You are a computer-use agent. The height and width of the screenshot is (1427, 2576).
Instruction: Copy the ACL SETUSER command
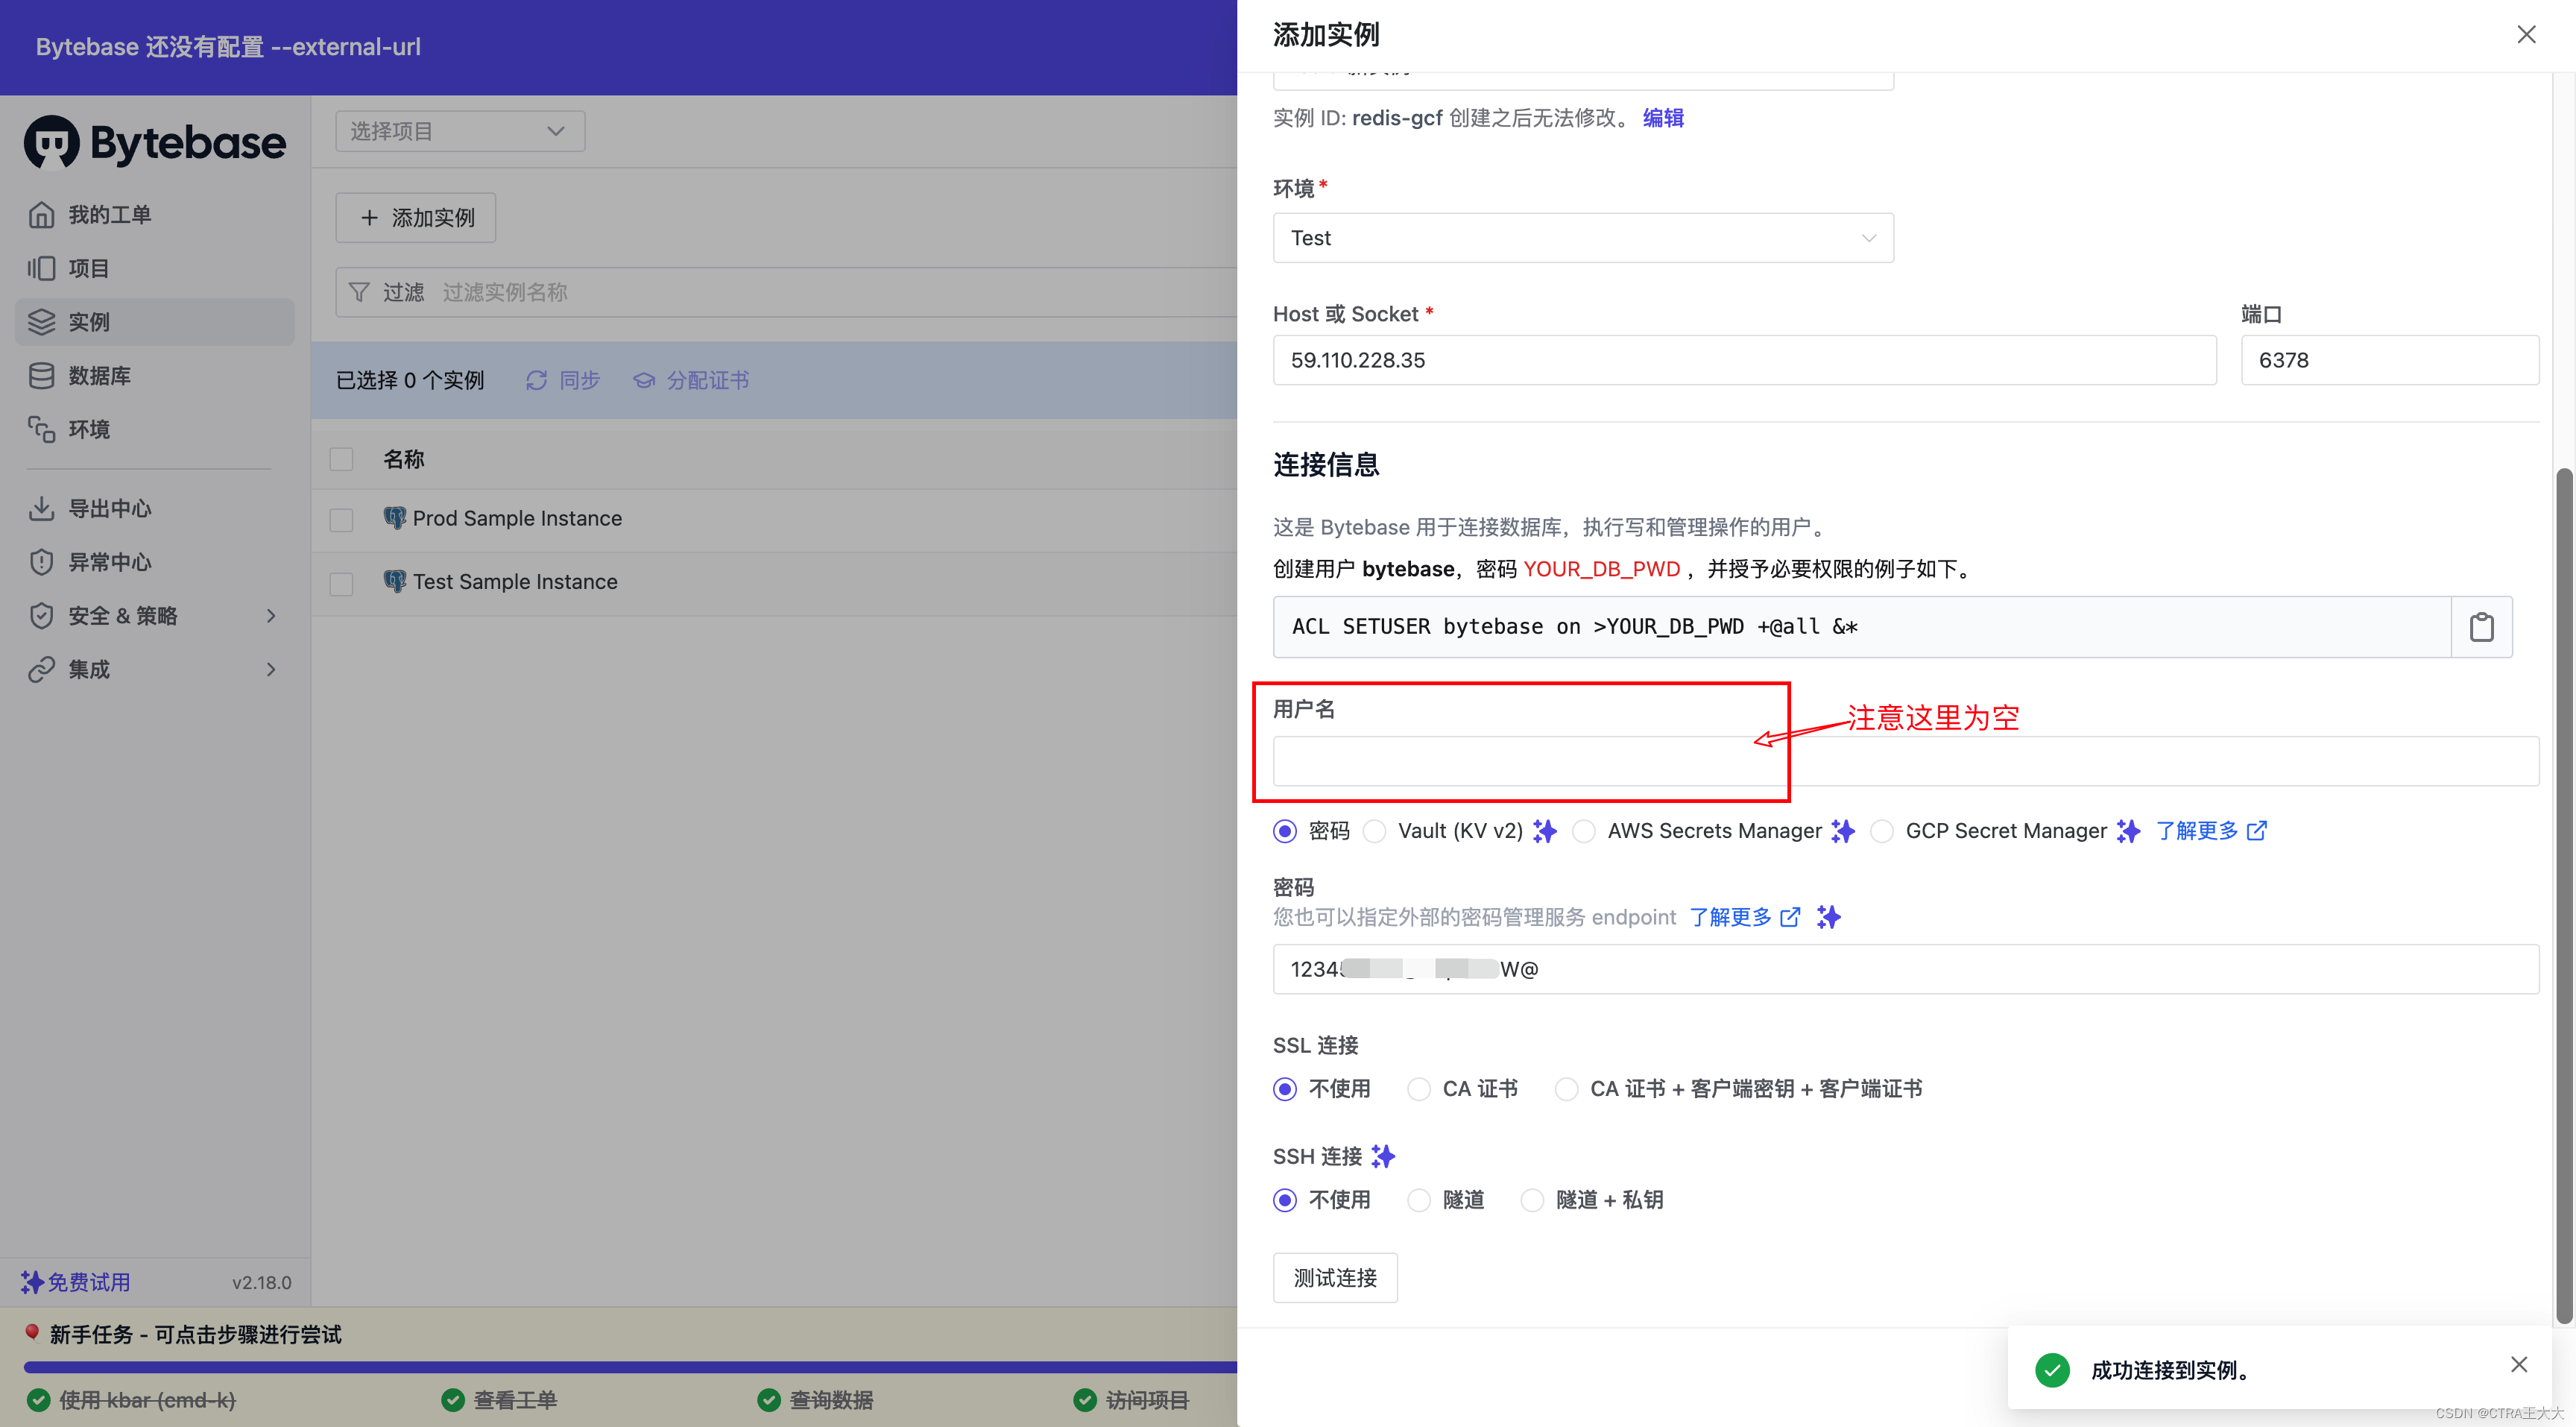point(2482,627)
